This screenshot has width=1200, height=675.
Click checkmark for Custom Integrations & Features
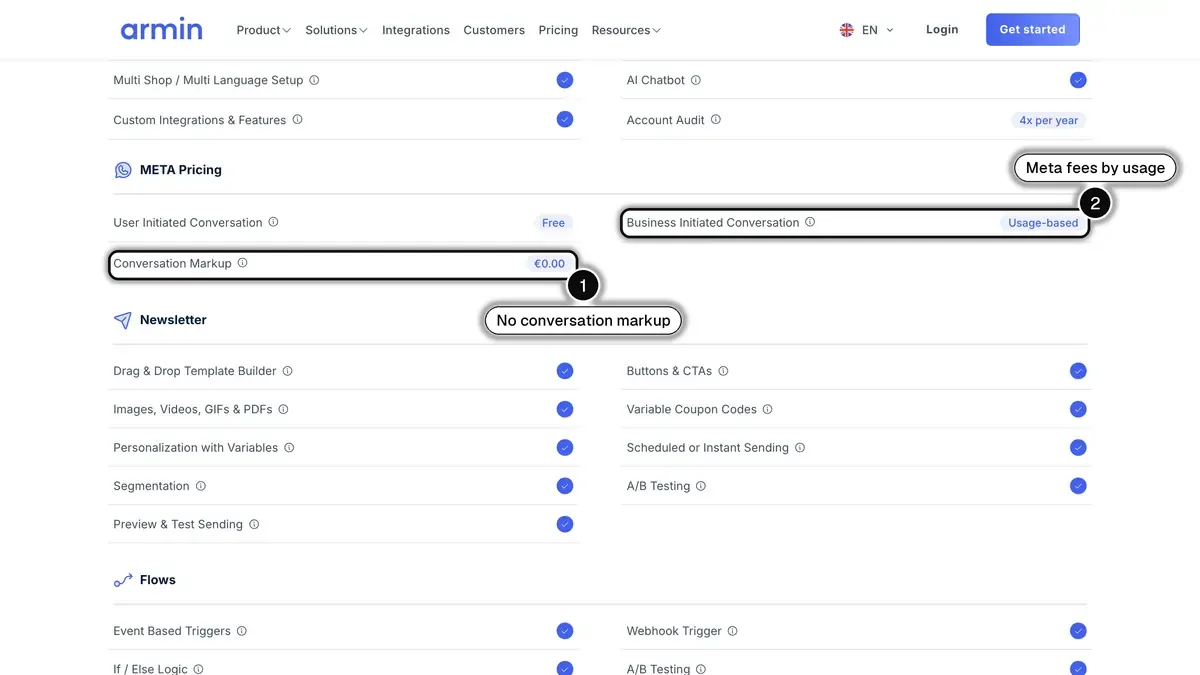[x=565, y=120]
